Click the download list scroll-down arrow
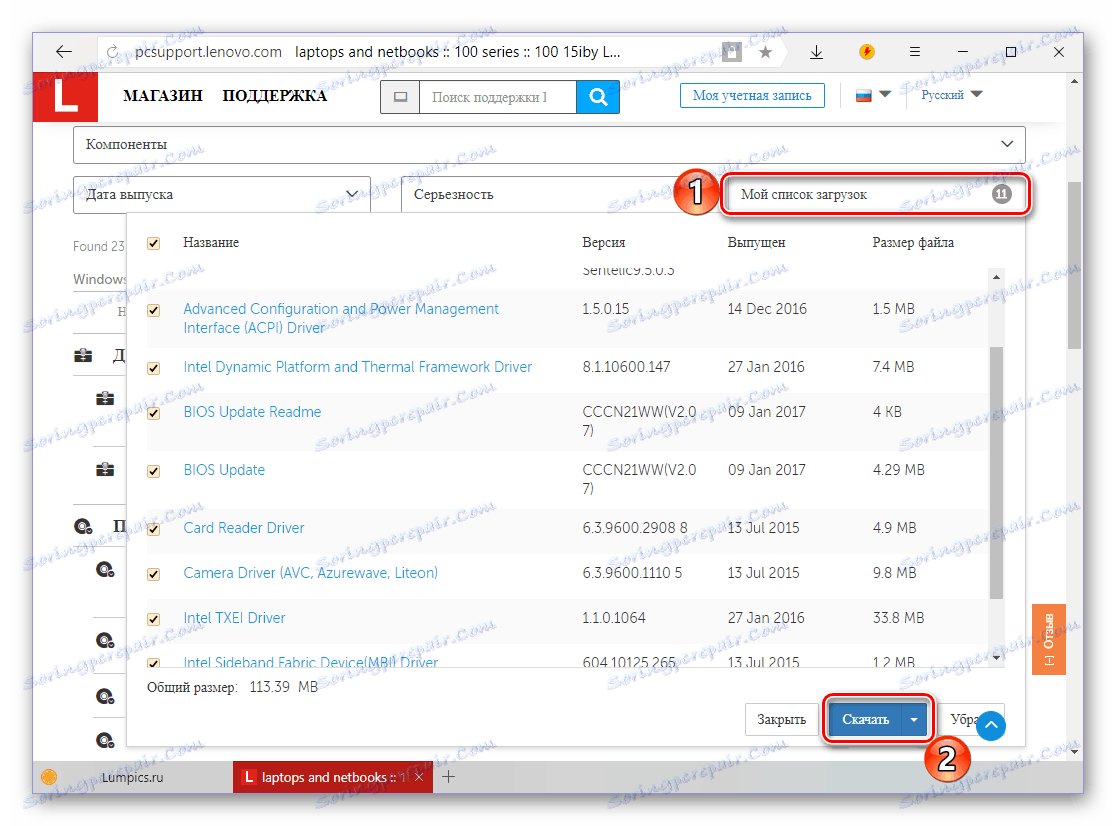The width and height of the screenshot is (1116, 826). point(996,657)
